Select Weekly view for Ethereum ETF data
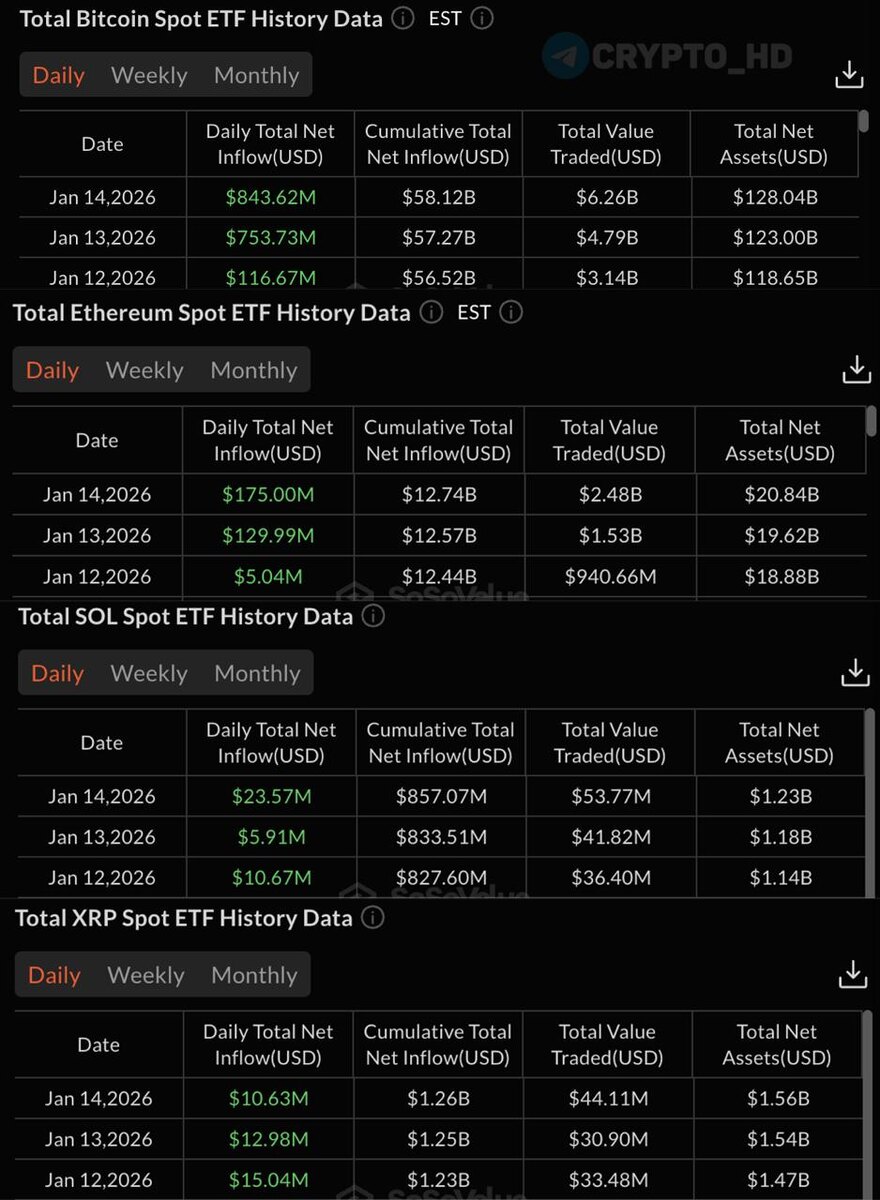Screen dimensions: 880x1200 [144, 370]
